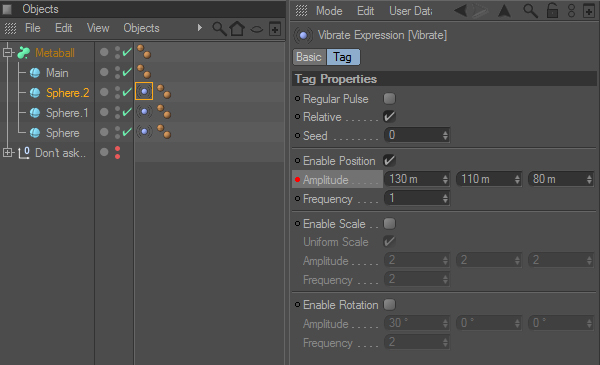This screenshot has height=365, width=600.
Task: Check the Enable Rotation checkbox
Action: (390, 305)
